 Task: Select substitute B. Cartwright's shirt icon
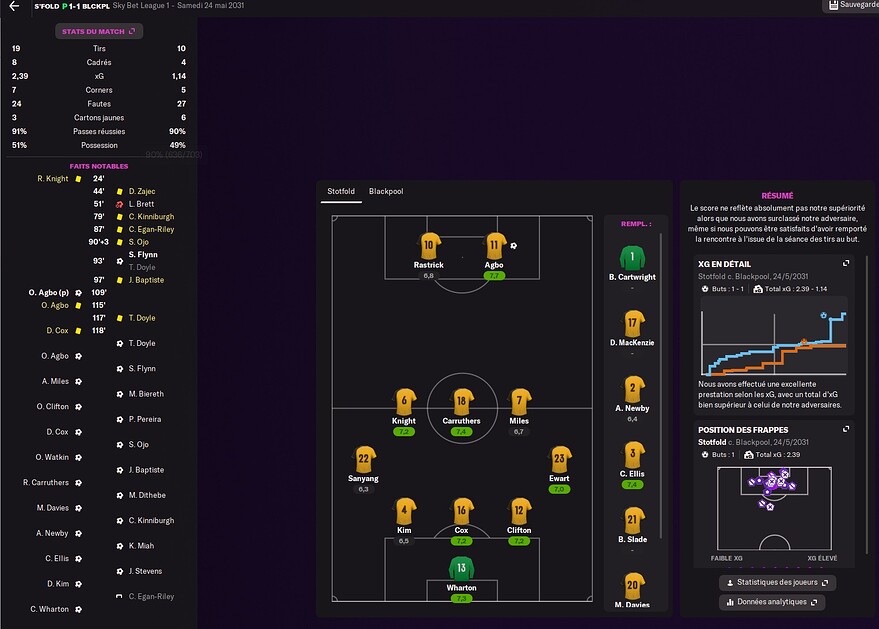pyautogui.click(x=632, y=258)
